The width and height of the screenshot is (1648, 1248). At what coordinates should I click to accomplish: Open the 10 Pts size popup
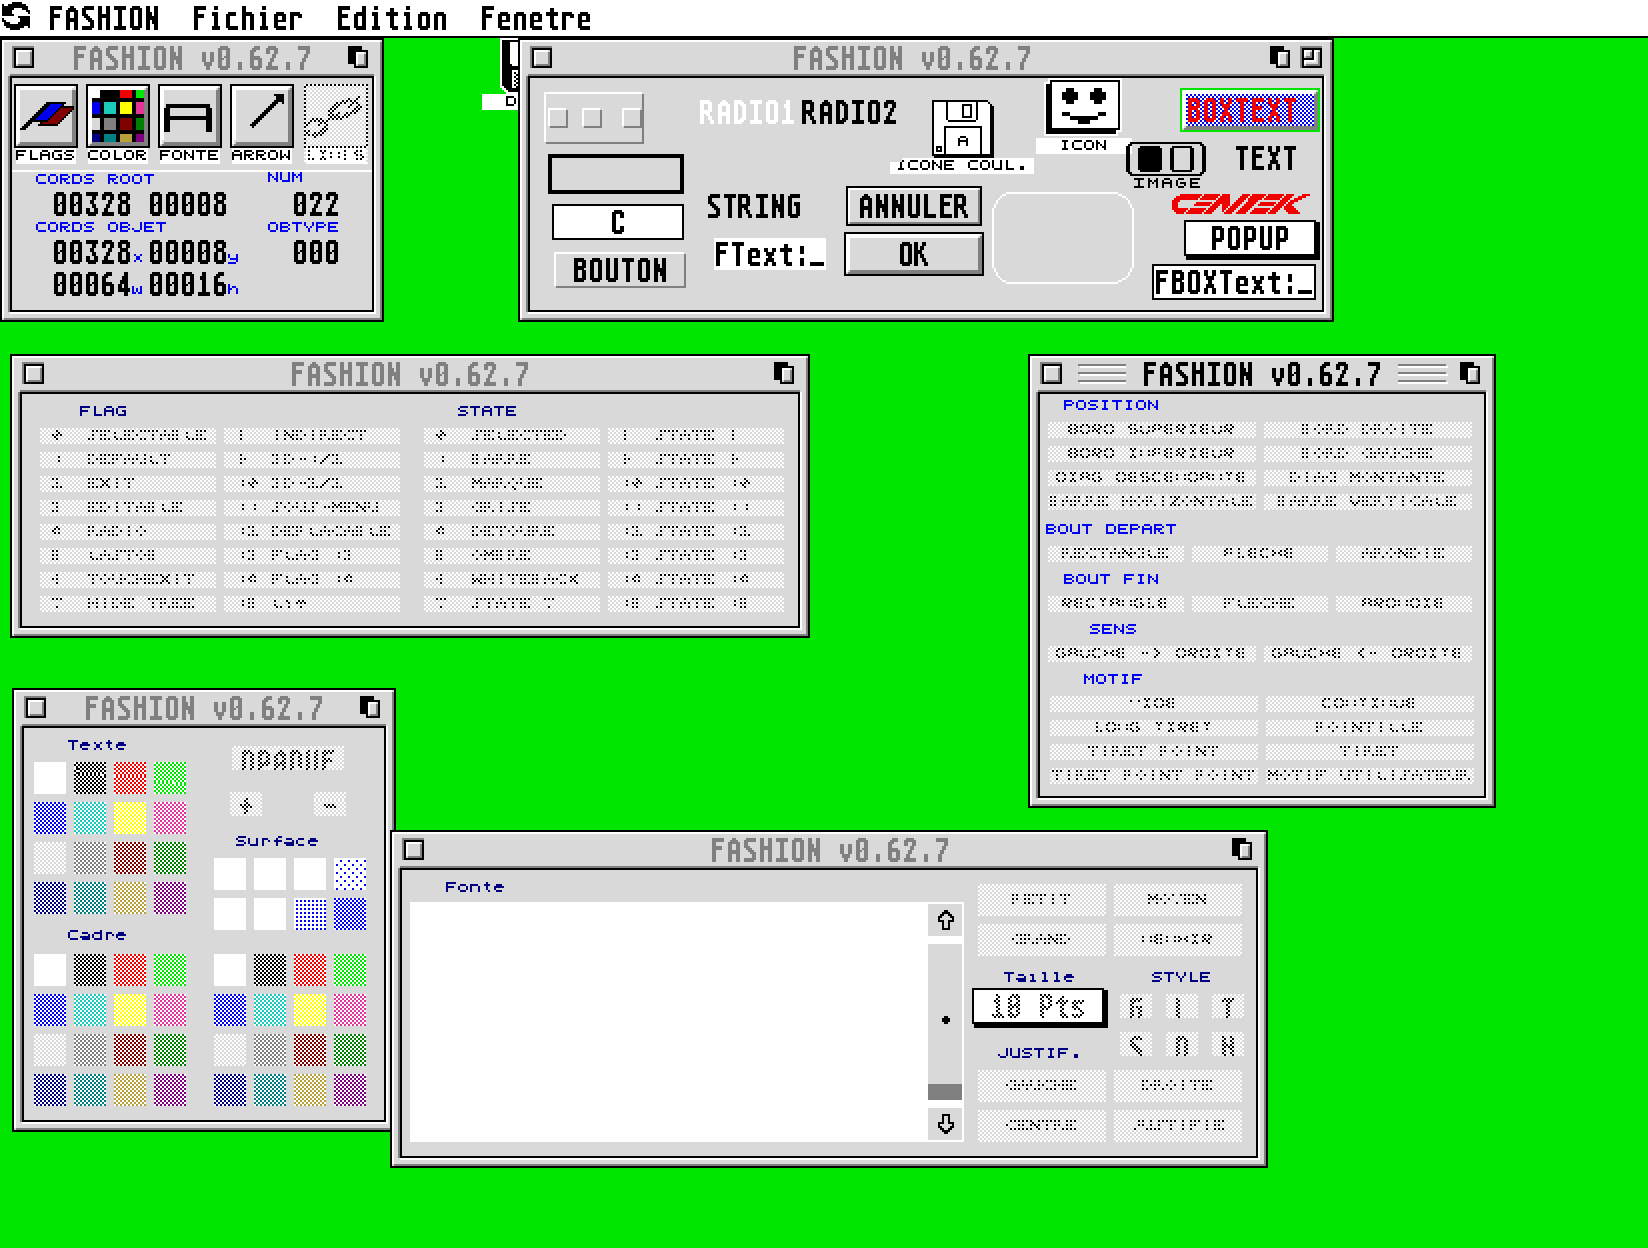click(1038, 1007)
